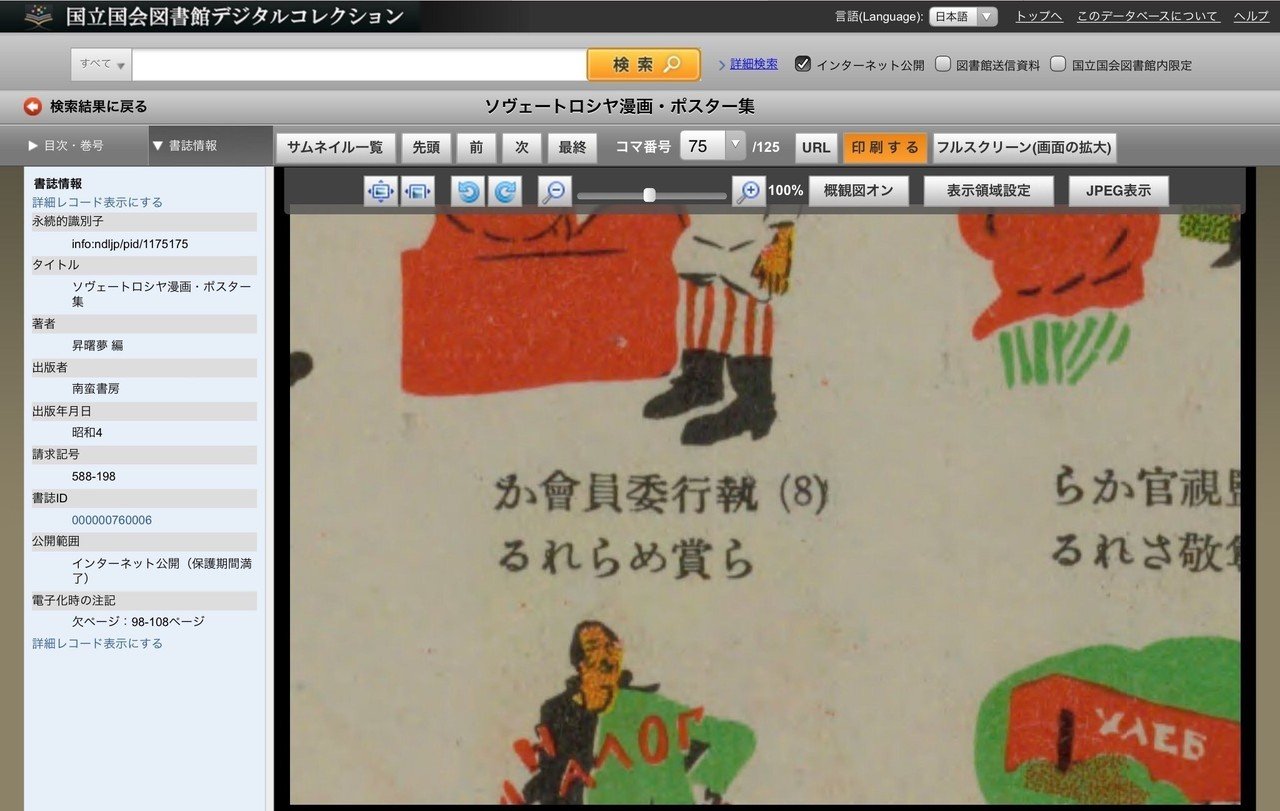The image size is (1280, 811).
Task: Click in the search input field
Action: (359, 64)
